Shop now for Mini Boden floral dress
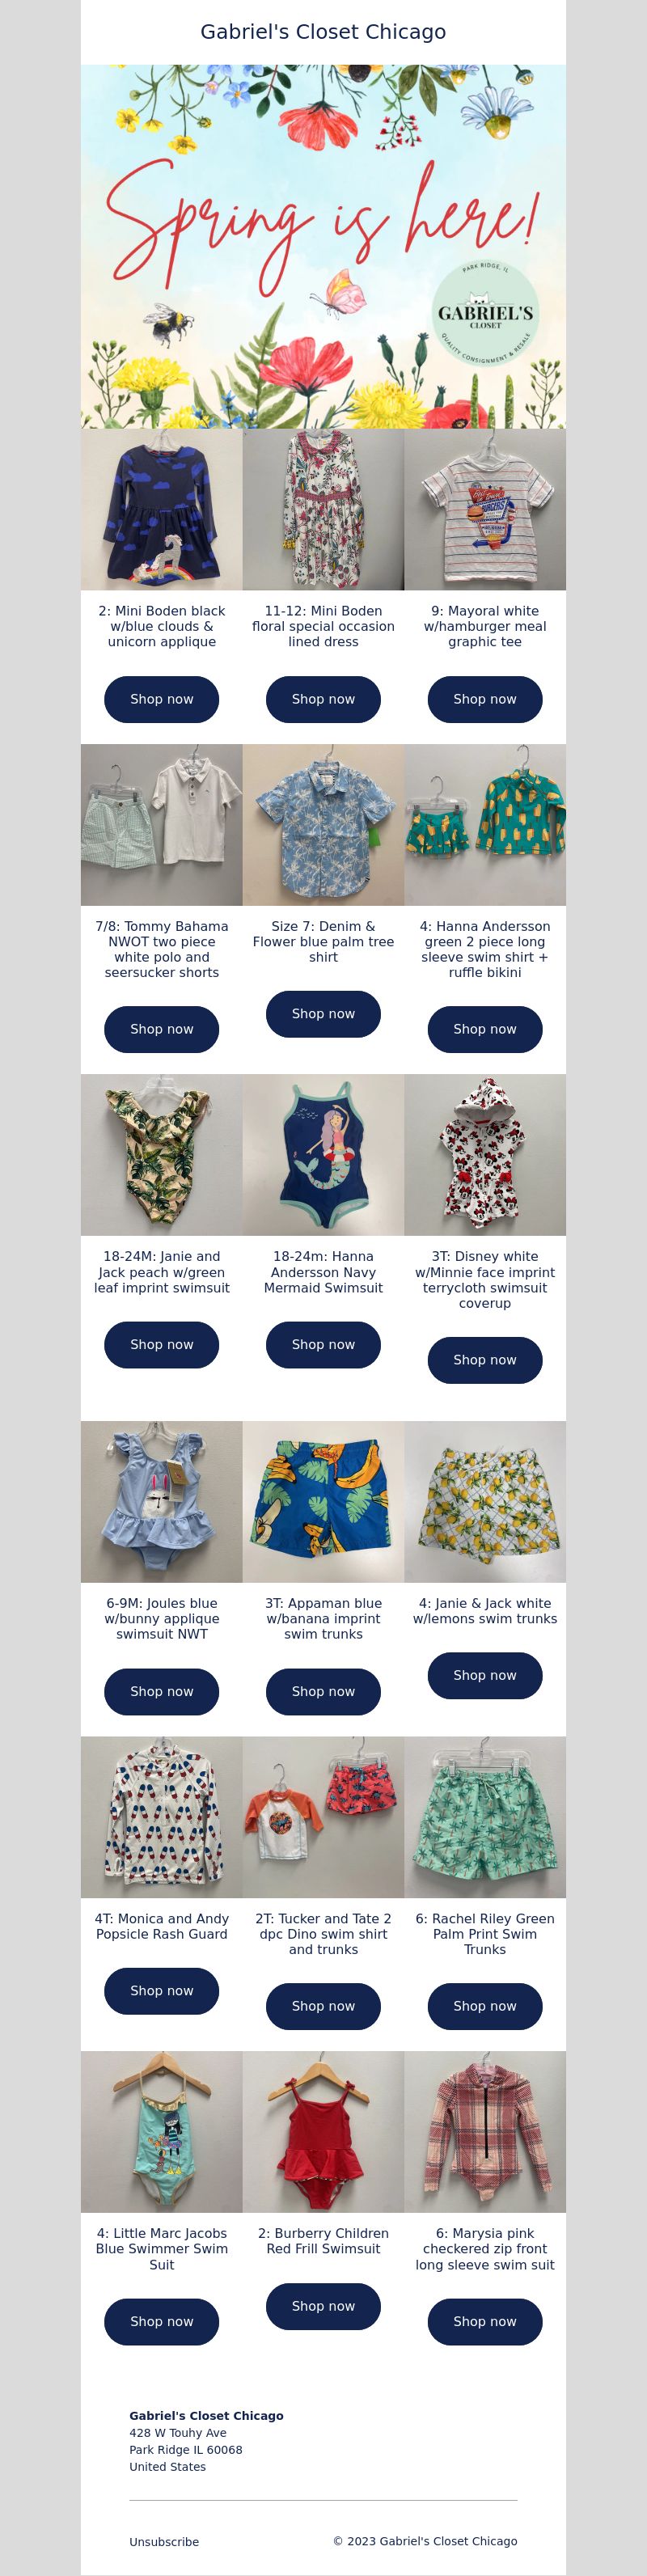This screenshot has width=647, height=2576. 323,699
